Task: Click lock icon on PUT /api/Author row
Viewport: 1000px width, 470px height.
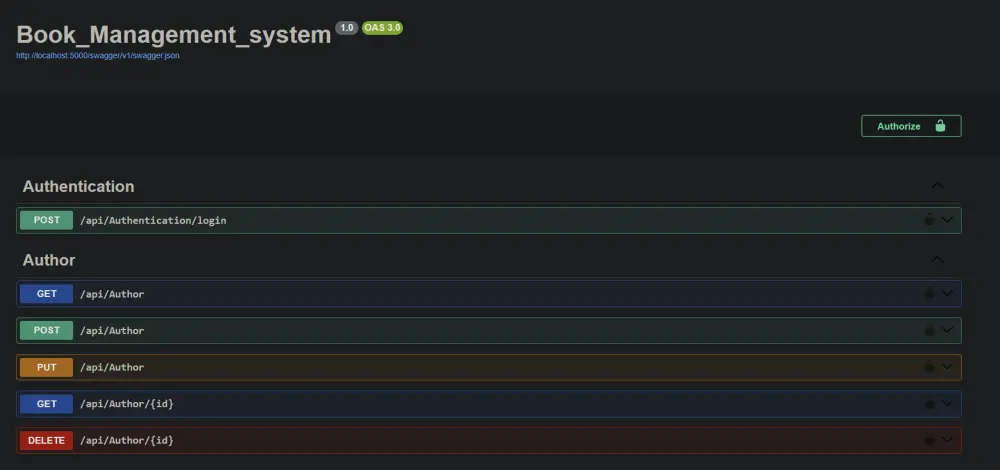Action: 930,367
